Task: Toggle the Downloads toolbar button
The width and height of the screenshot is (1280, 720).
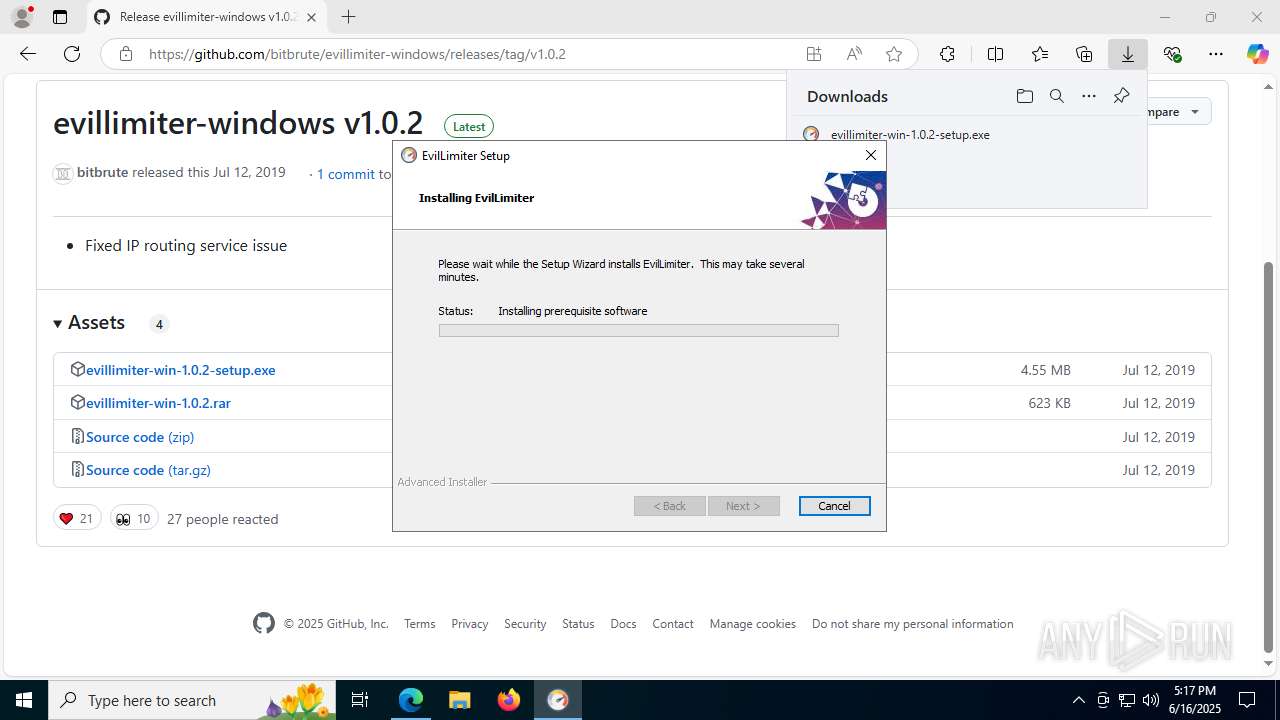Action: (x=1128, y=54)
